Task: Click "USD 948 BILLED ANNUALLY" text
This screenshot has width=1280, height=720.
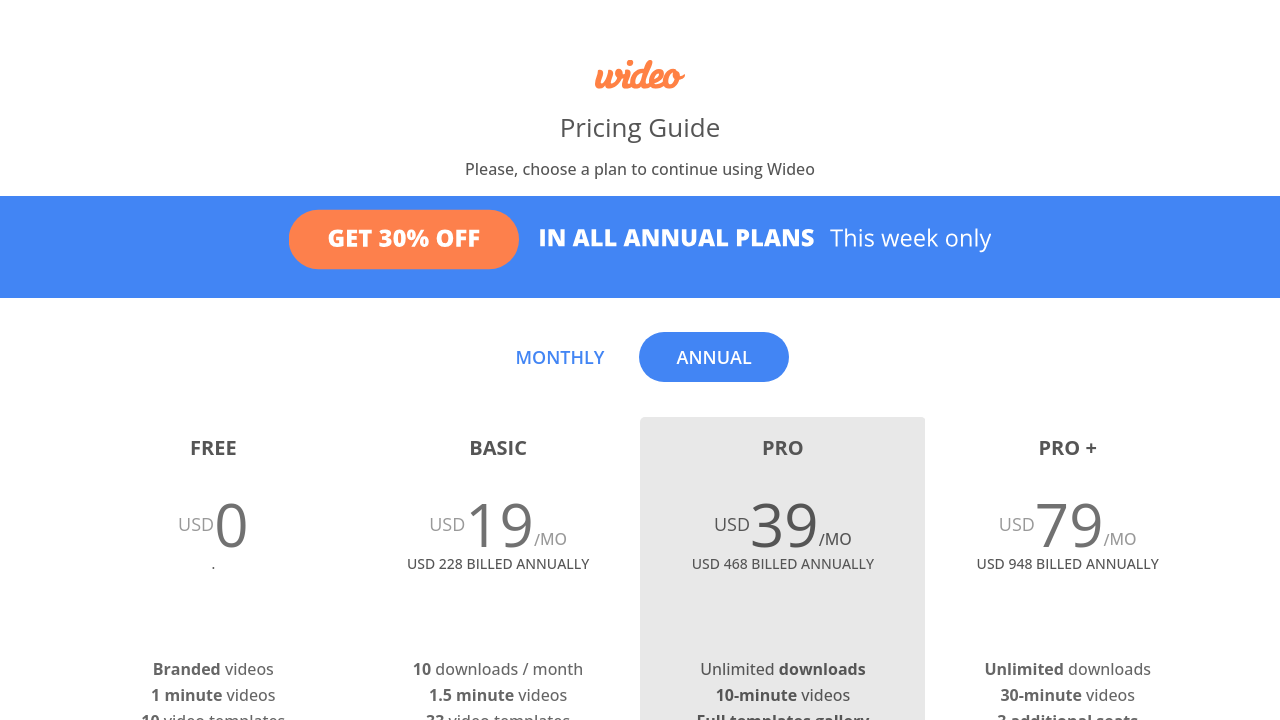Action: click(x=1068, y=564)
